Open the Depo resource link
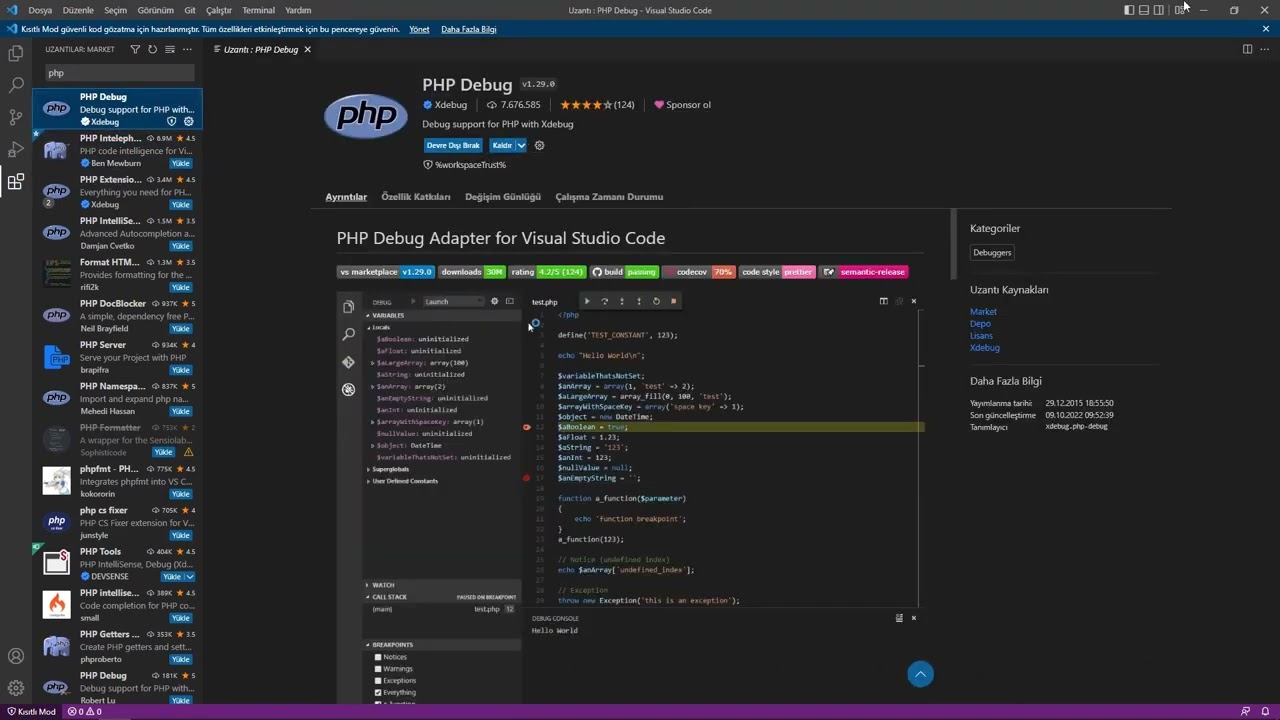 [x=980, y=324]
